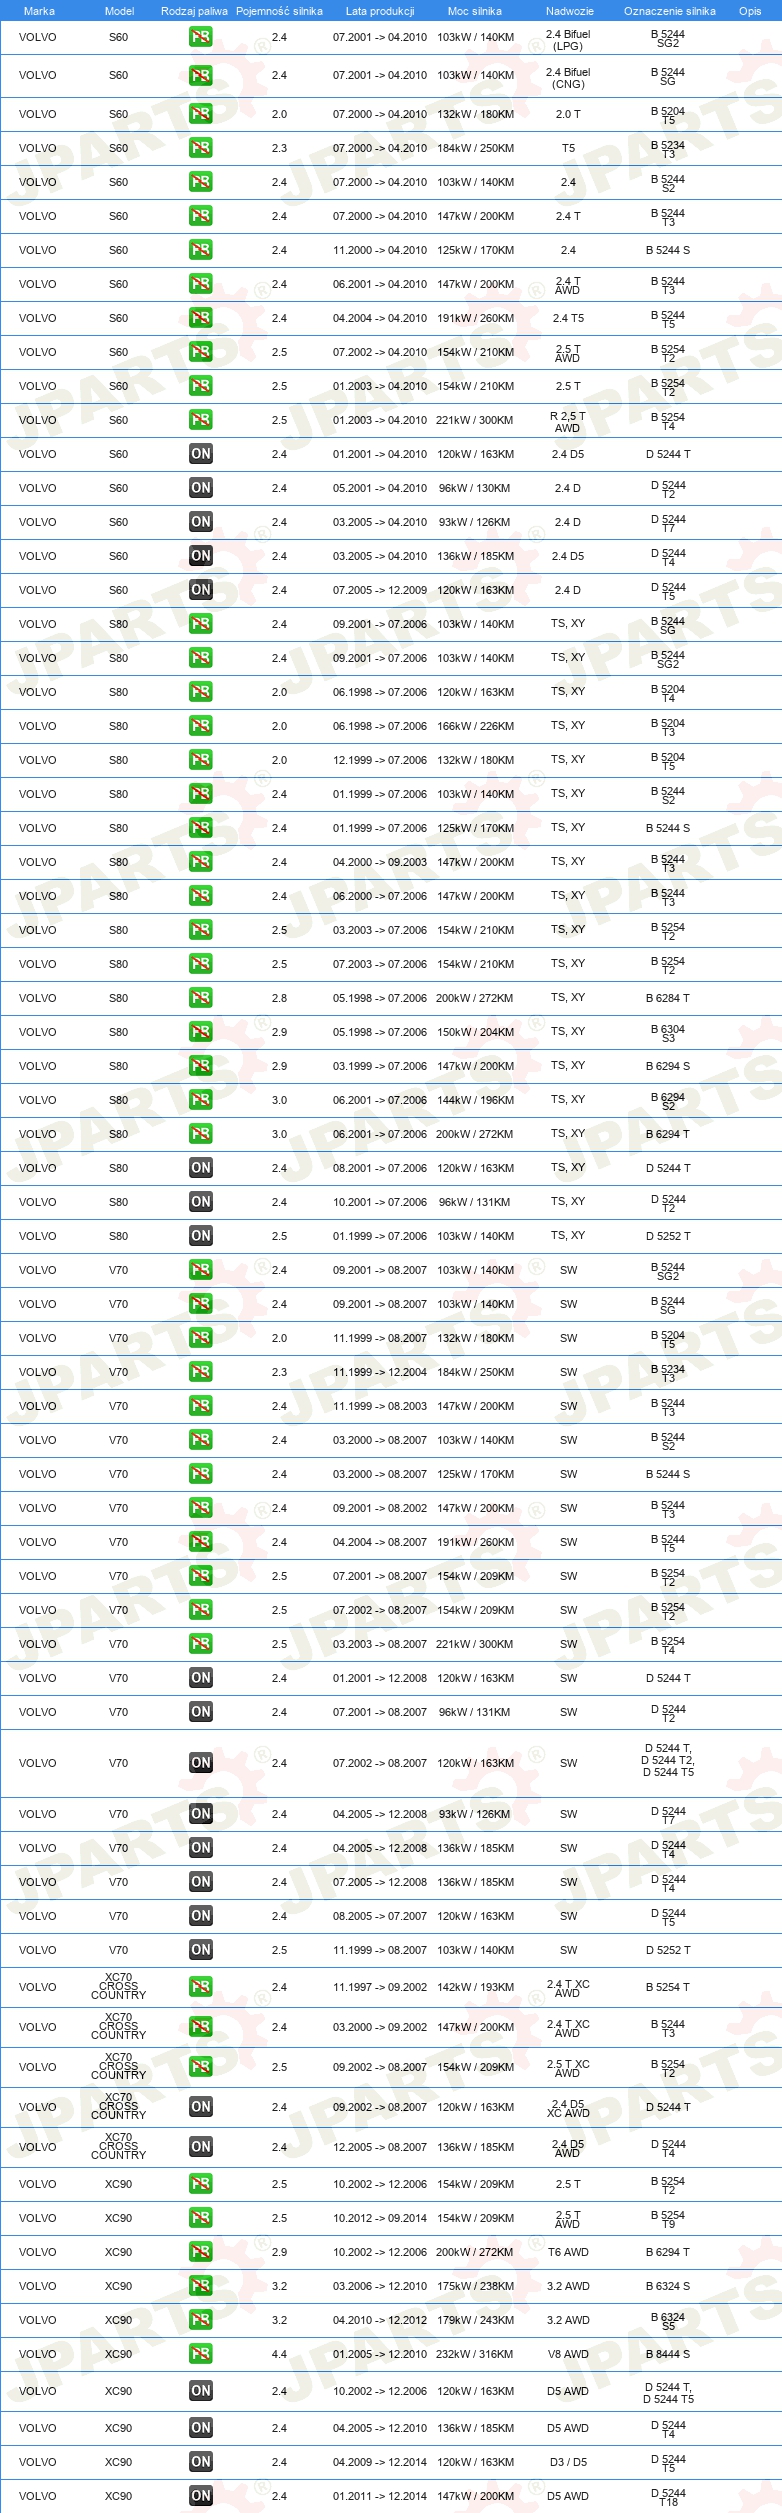Click petrol icon in XC70 Cross Country 142kW / 193KM row
782x2513 pixels.
(201, 1987)
